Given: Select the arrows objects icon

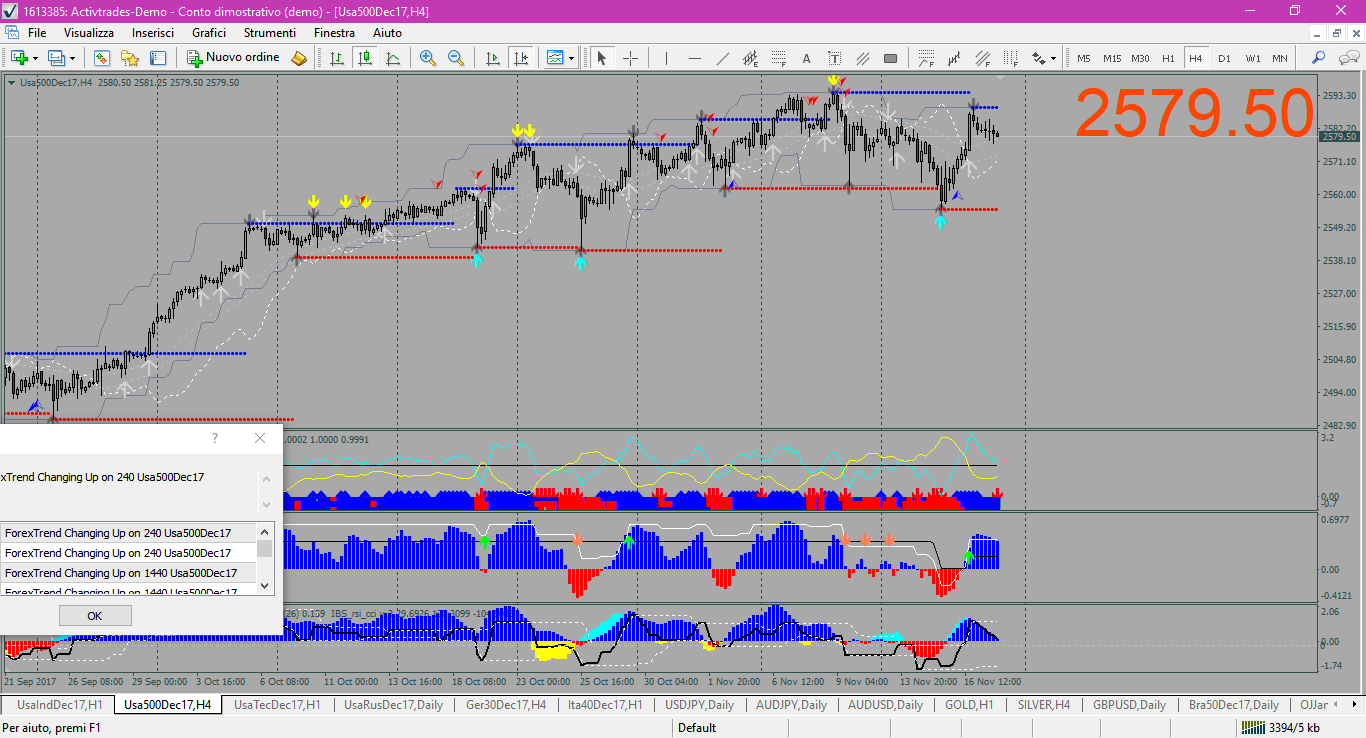Looking at the screenshot, I should [x=1038, y=58].
